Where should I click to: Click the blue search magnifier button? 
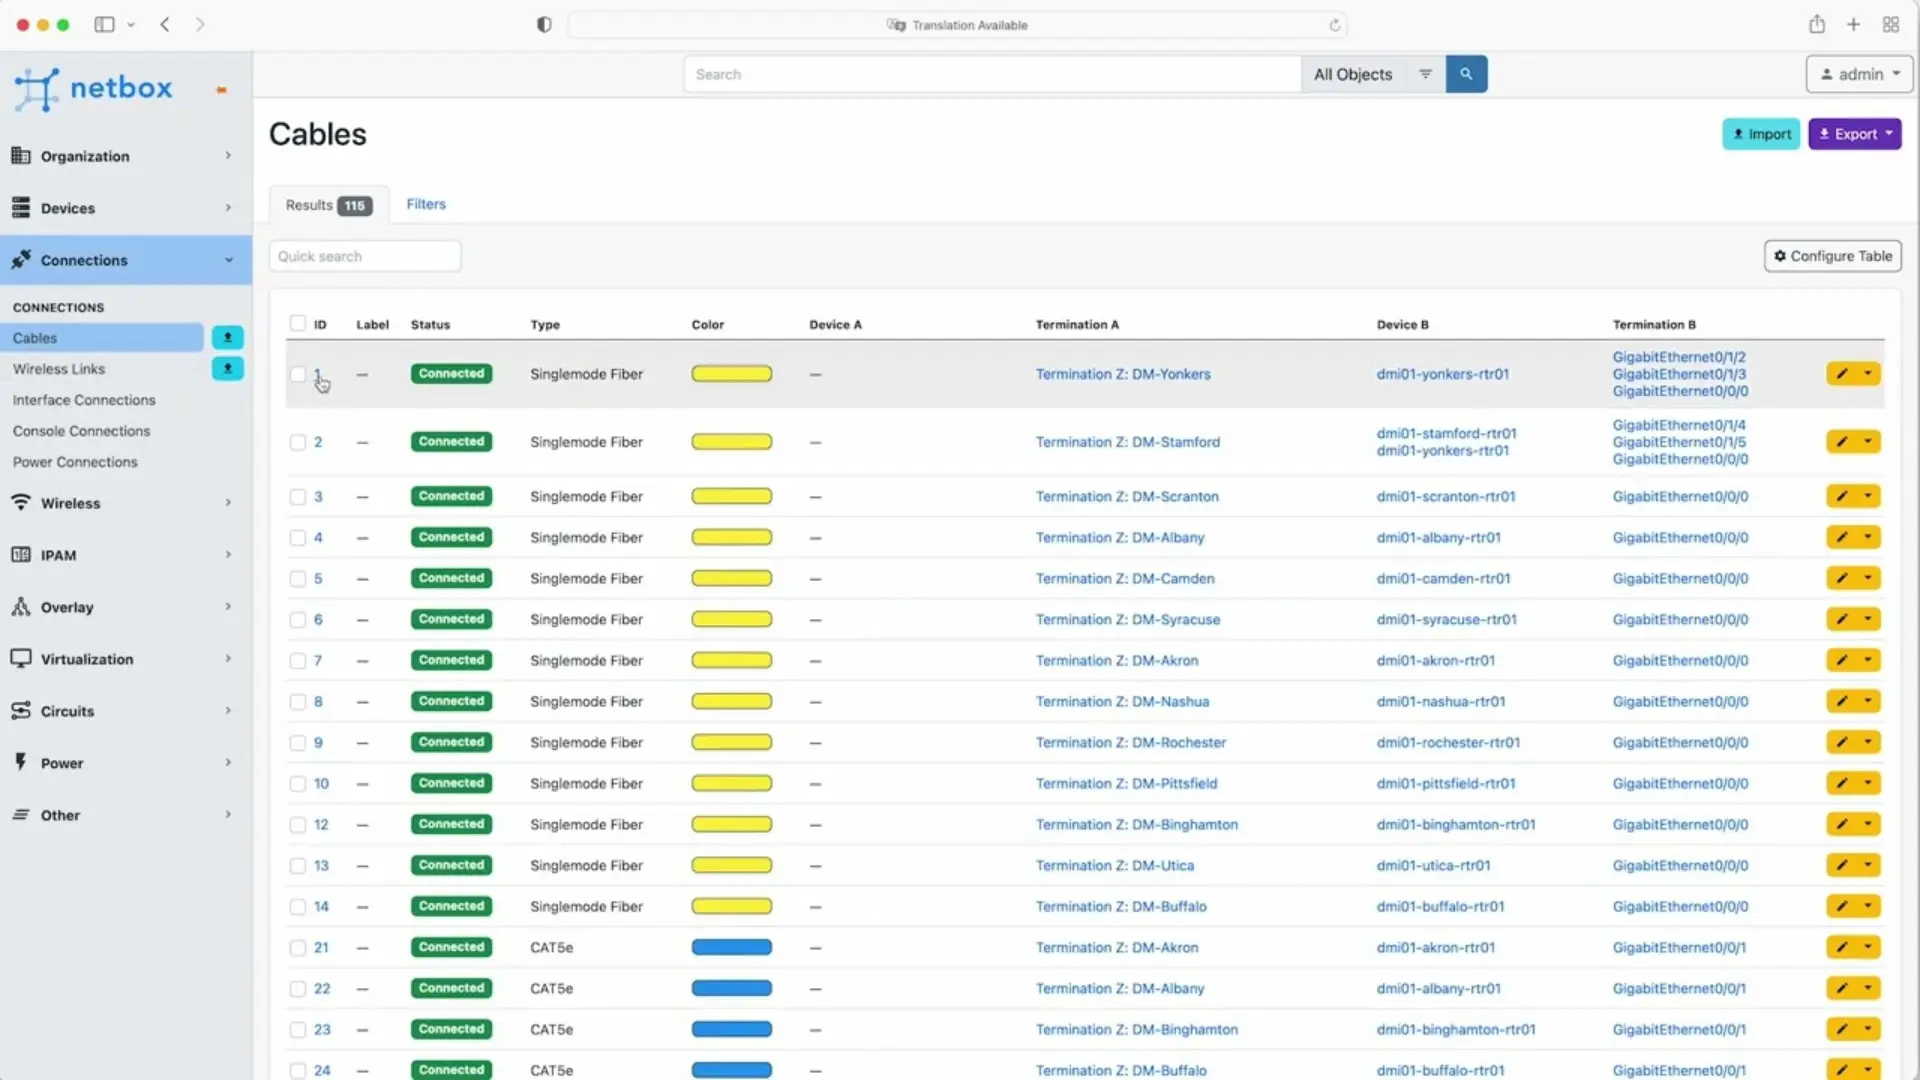(1466, 74)
